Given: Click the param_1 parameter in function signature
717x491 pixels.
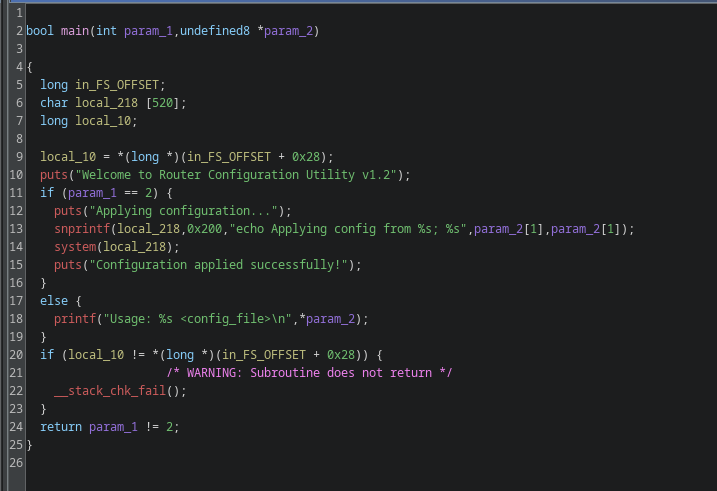Looking at the screenshot, I should tap(148, 31).
